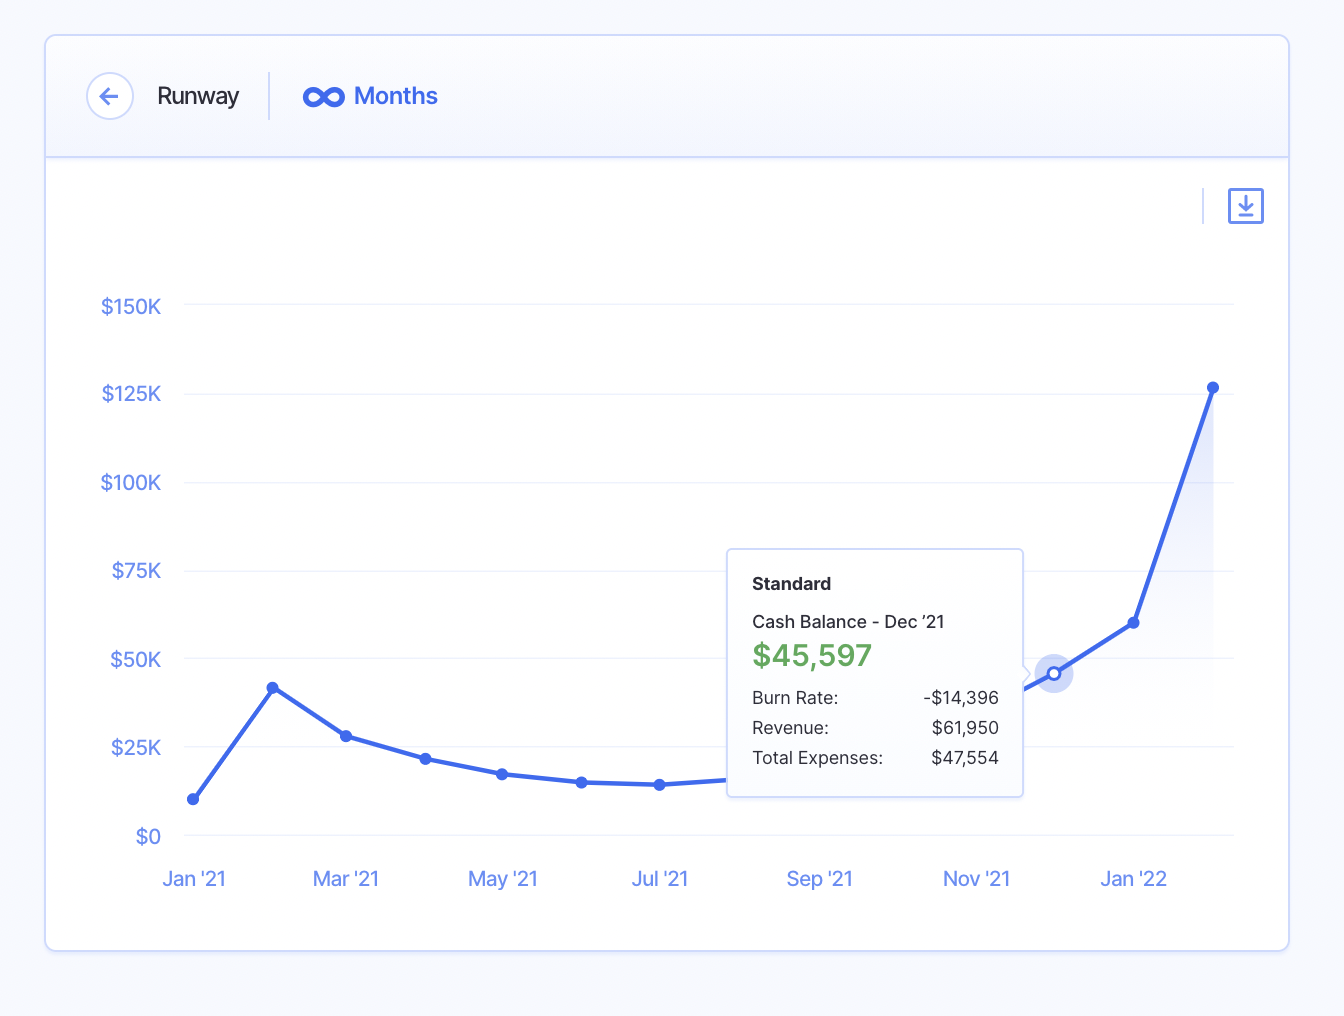The width and height of the screenshot is (1344, 1016).
Task: Click the Burn Rate row in tooltip
Action: pos(875,698)
